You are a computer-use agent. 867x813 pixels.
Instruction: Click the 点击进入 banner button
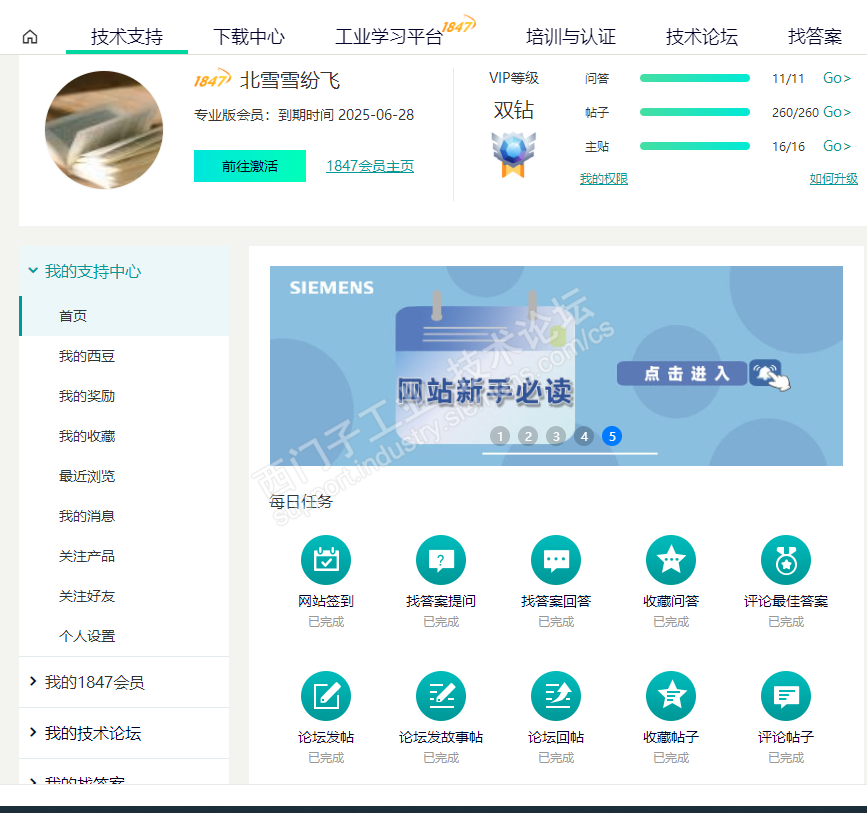[x=682, y=373]
